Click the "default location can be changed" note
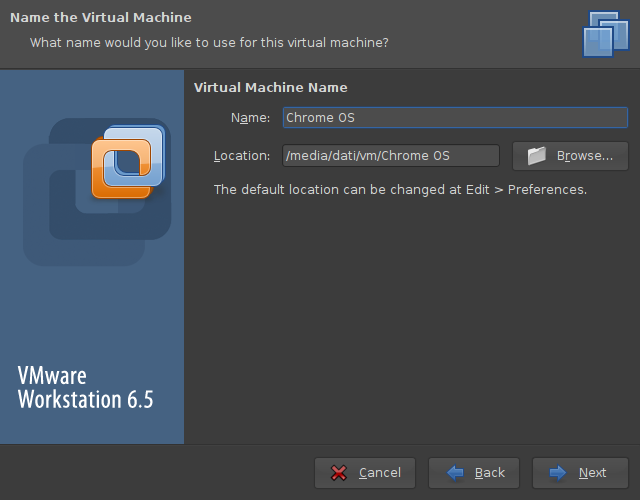640x500 pixels. click(x=400, y=190)
